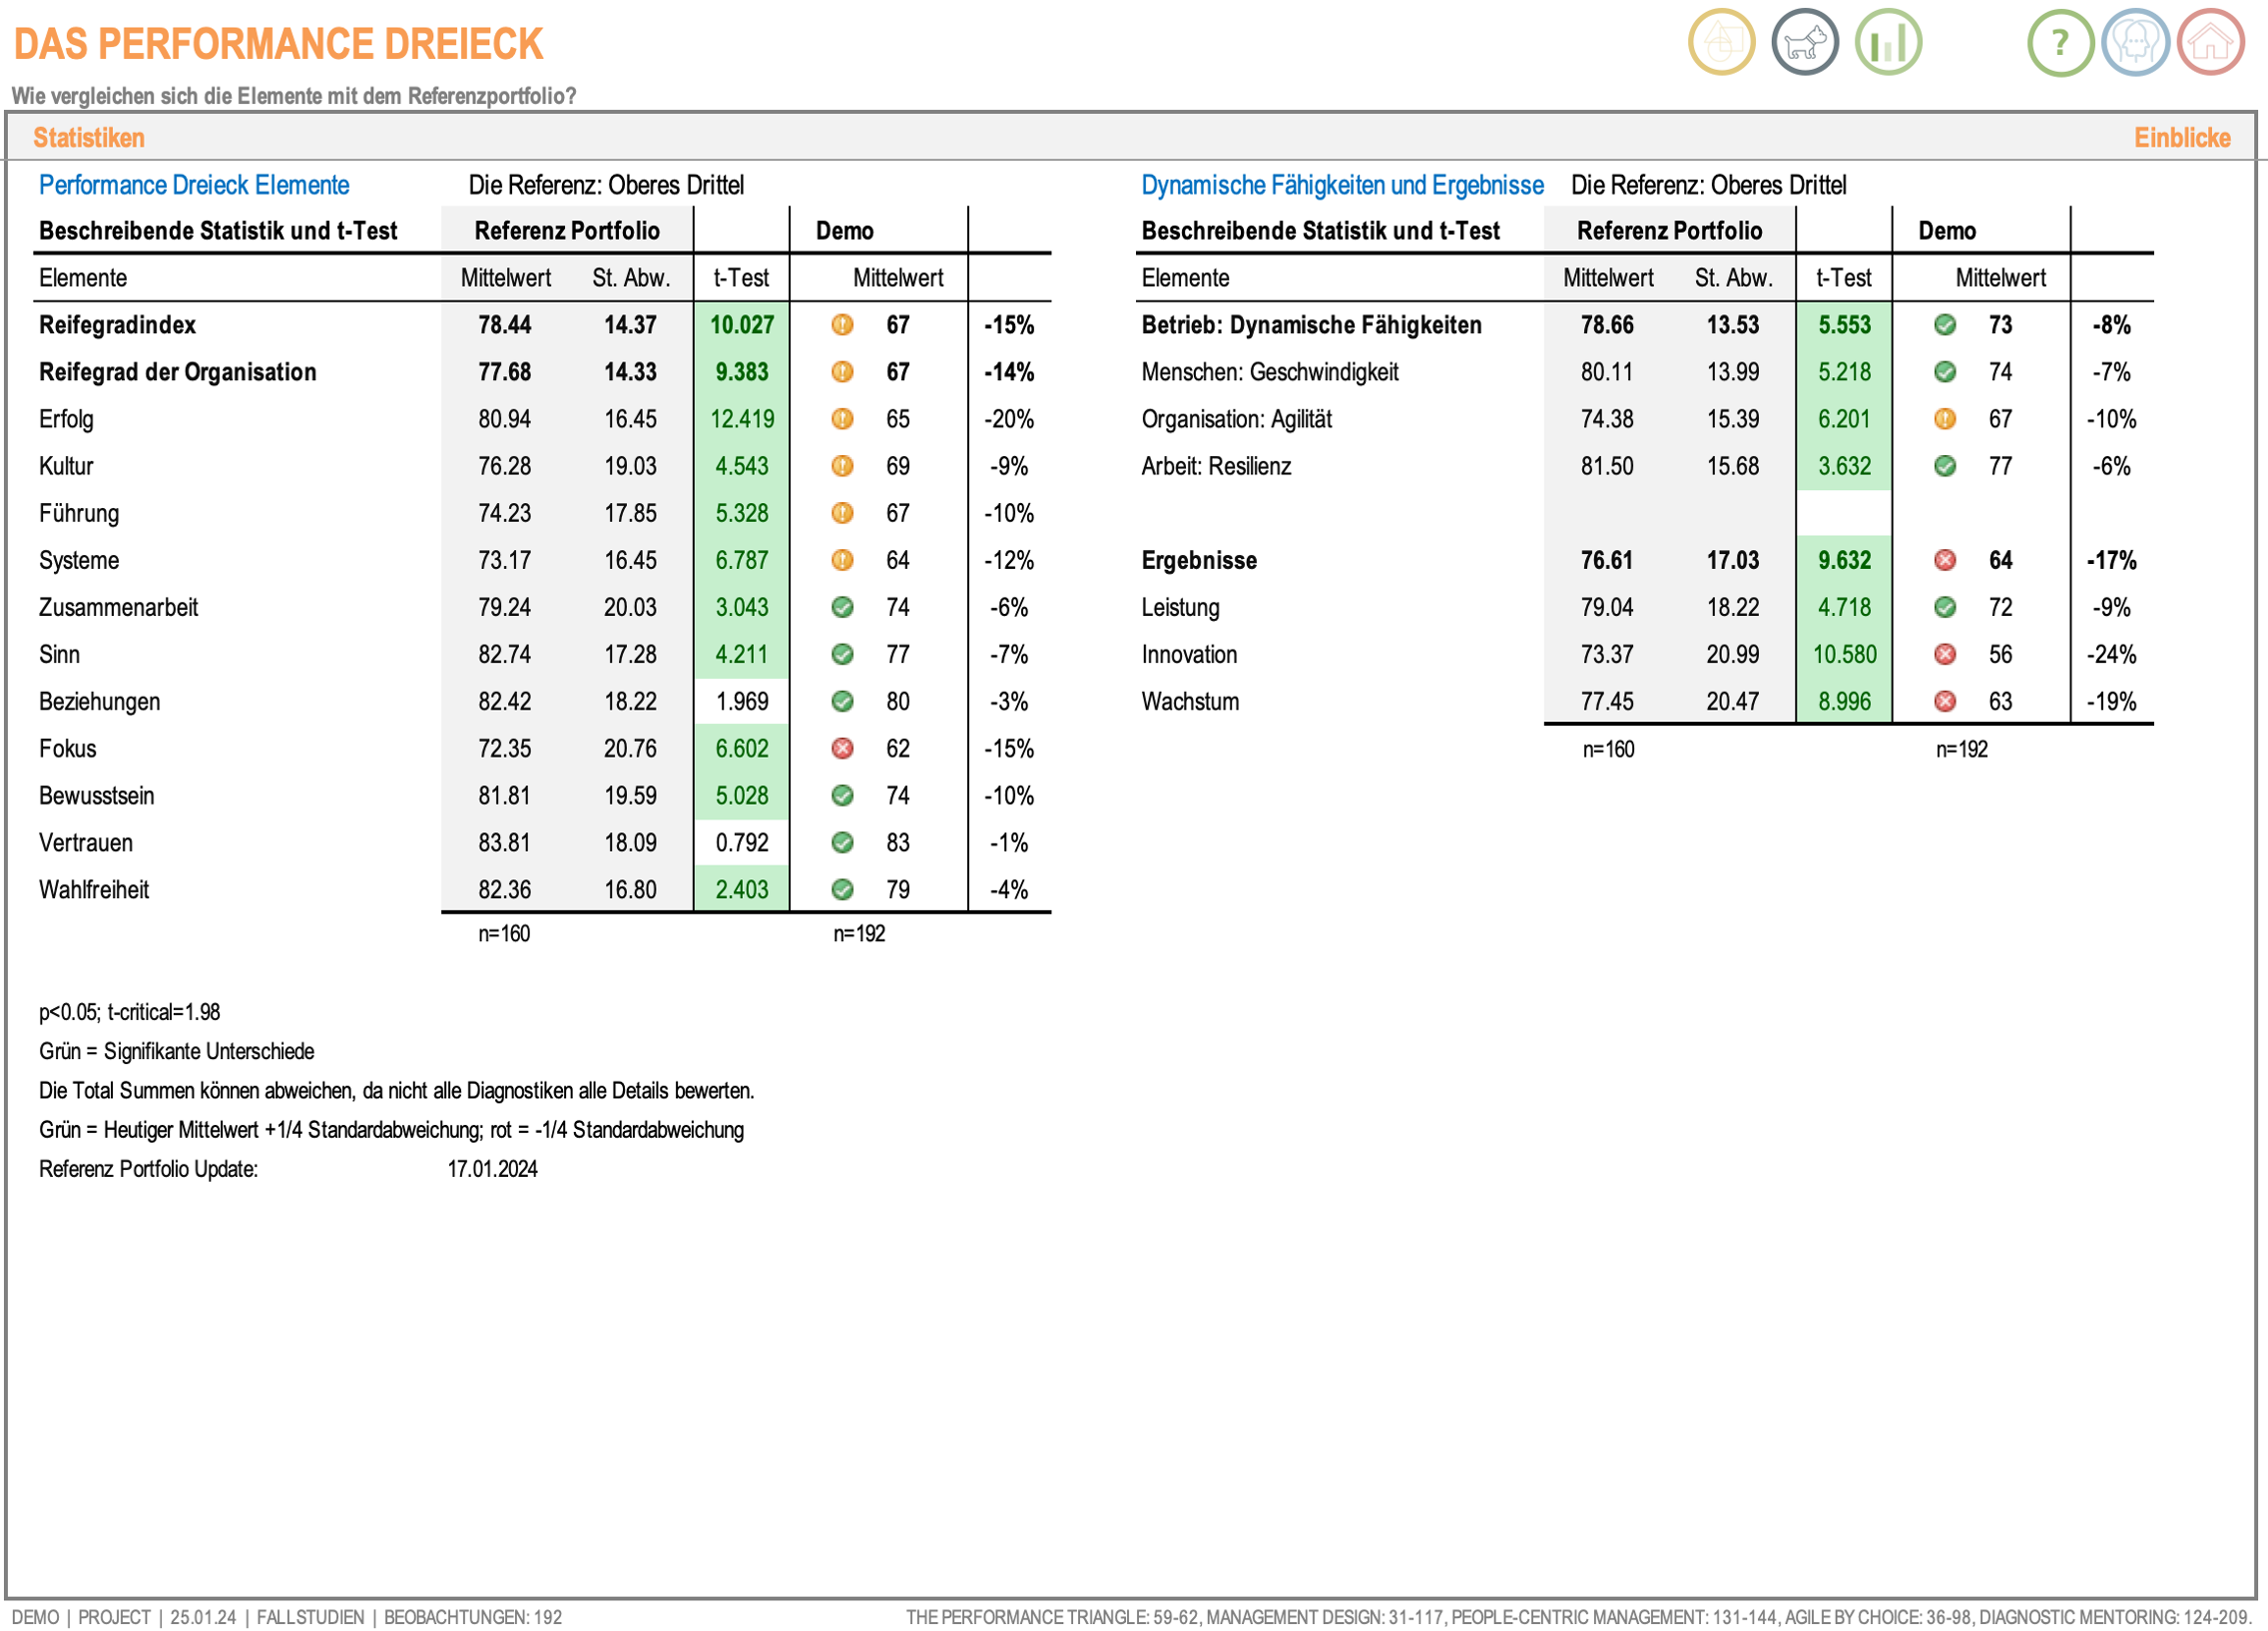Click the green check icon for Zusammenarbeit

843,607
